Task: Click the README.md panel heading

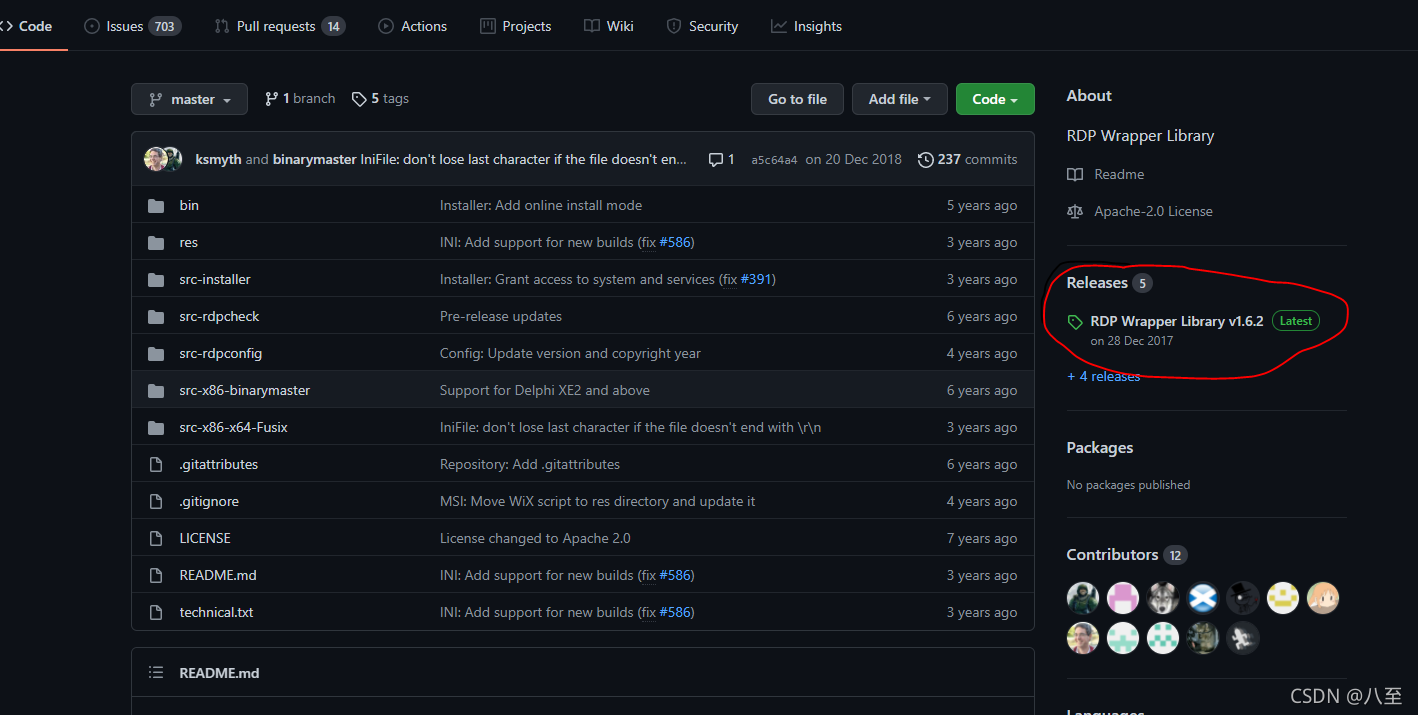Action: point(219,673)
